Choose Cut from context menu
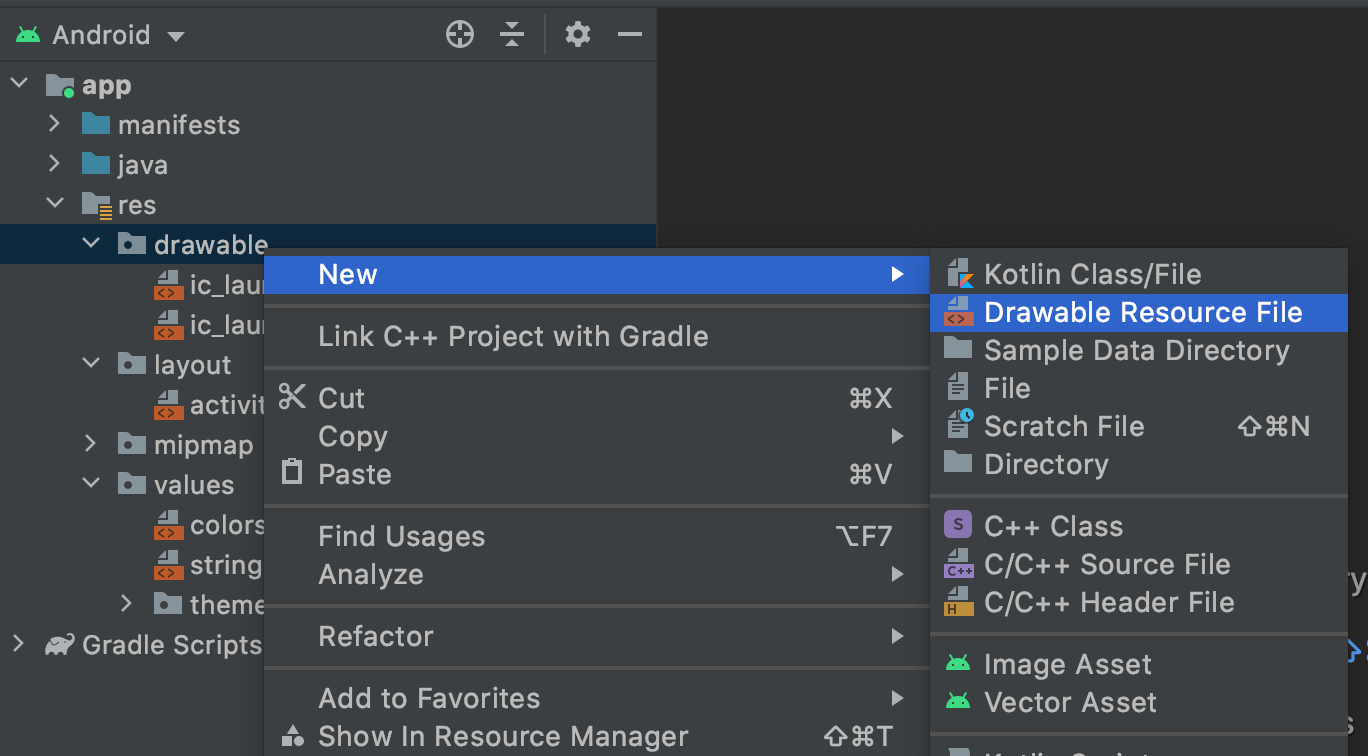 click(x=597, y=398)
